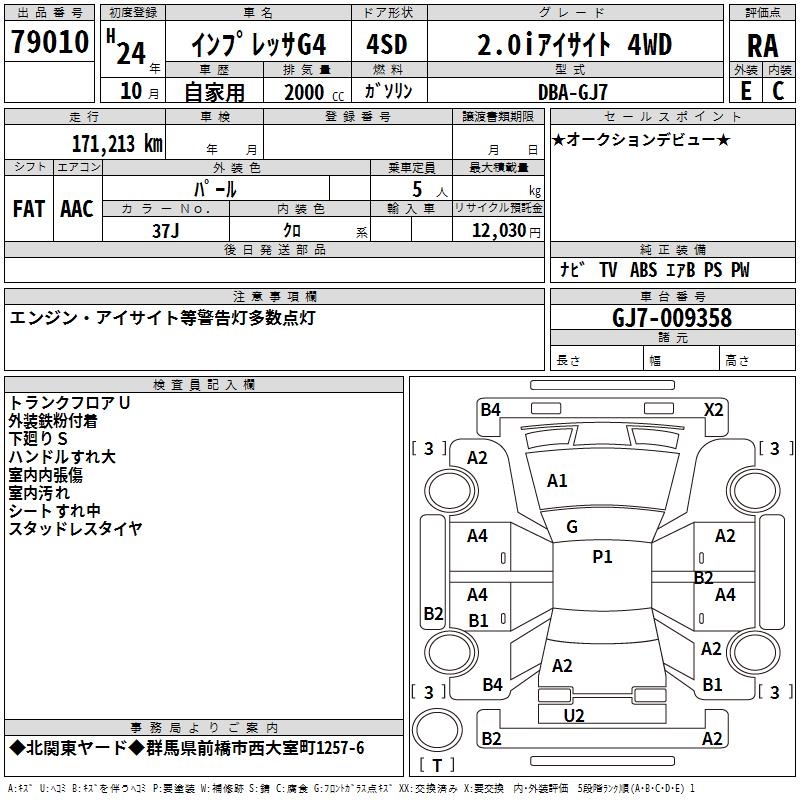Viewport: 800px width, 800px height.
Task: Click lot number 79010
Action: pyautogui.click(x=49, y=42)
